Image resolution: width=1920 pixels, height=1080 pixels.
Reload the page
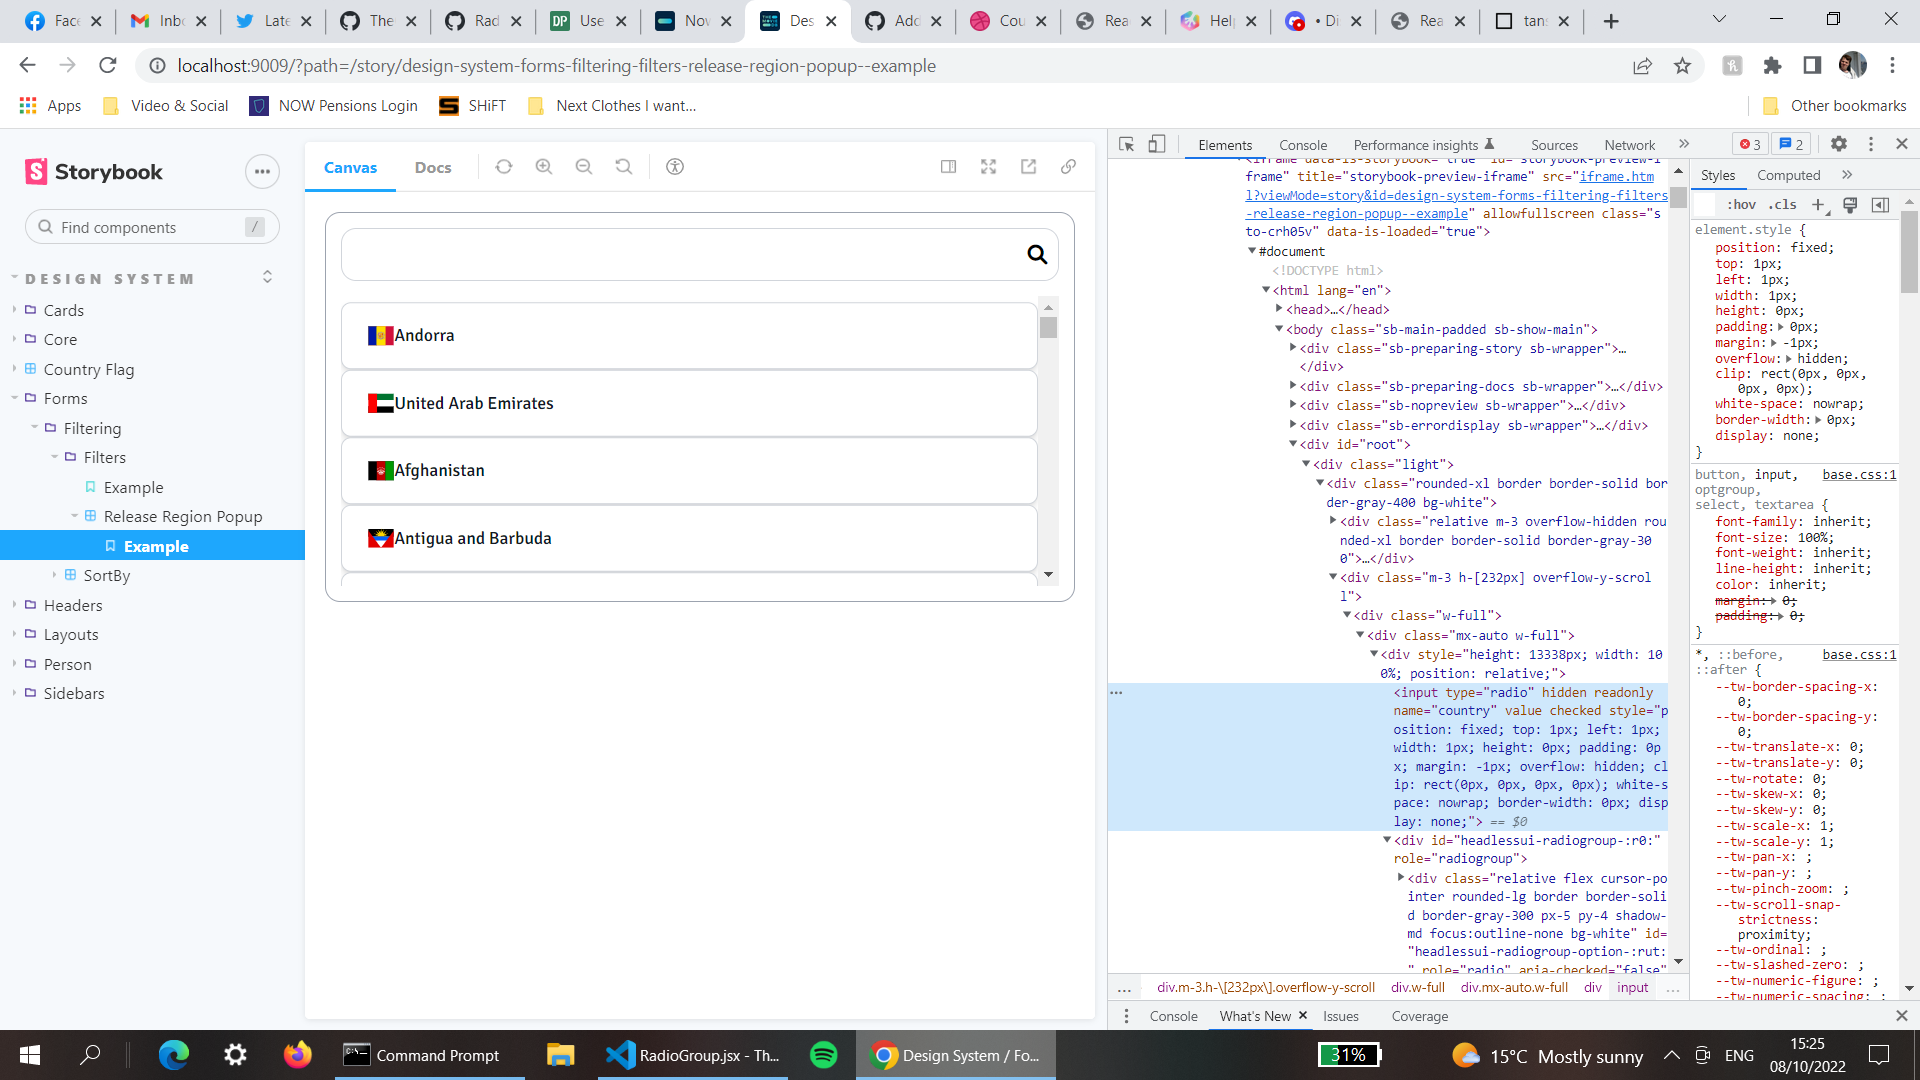108,66
